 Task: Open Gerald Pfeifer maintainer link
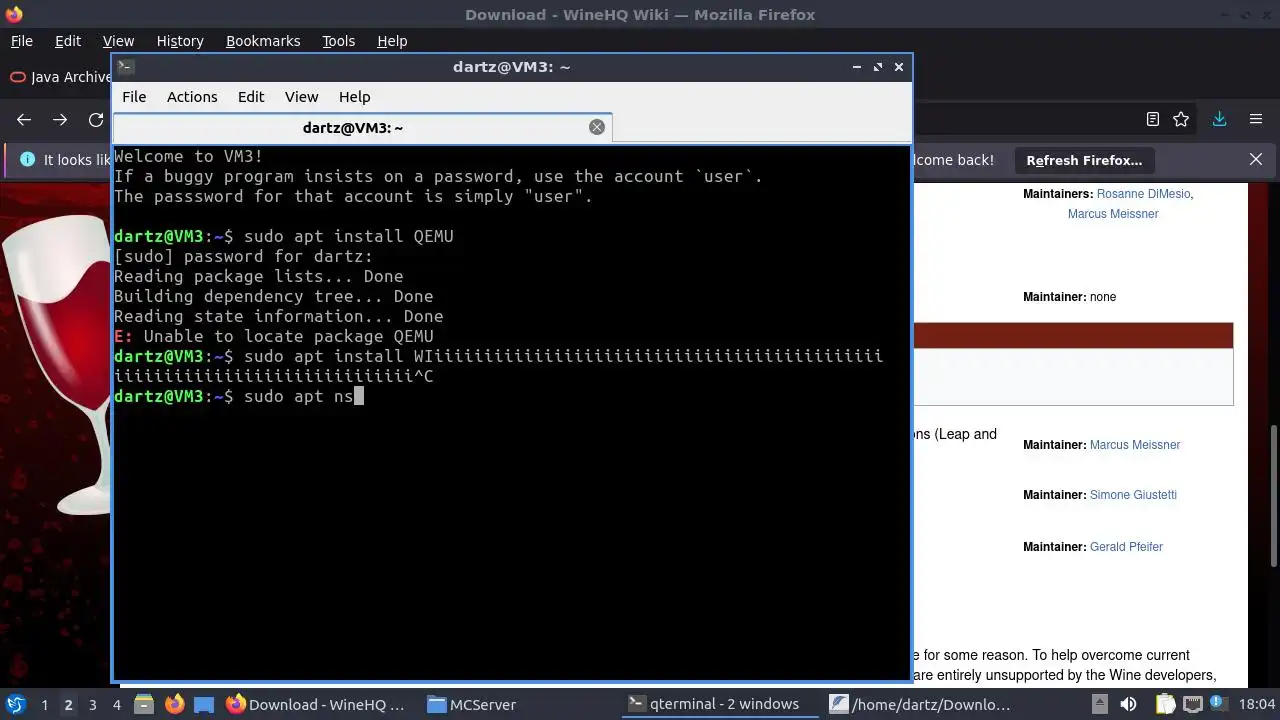[x=1126, y=547]
